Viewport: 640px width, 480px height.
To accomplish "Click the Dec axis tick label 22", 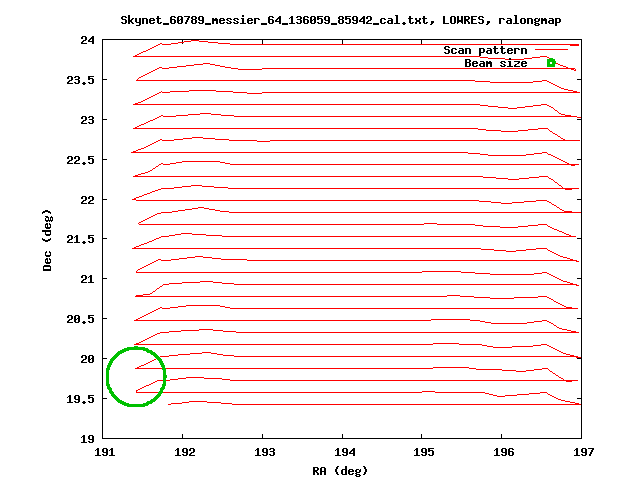I will pyautogui.click(x=87, y=200).
